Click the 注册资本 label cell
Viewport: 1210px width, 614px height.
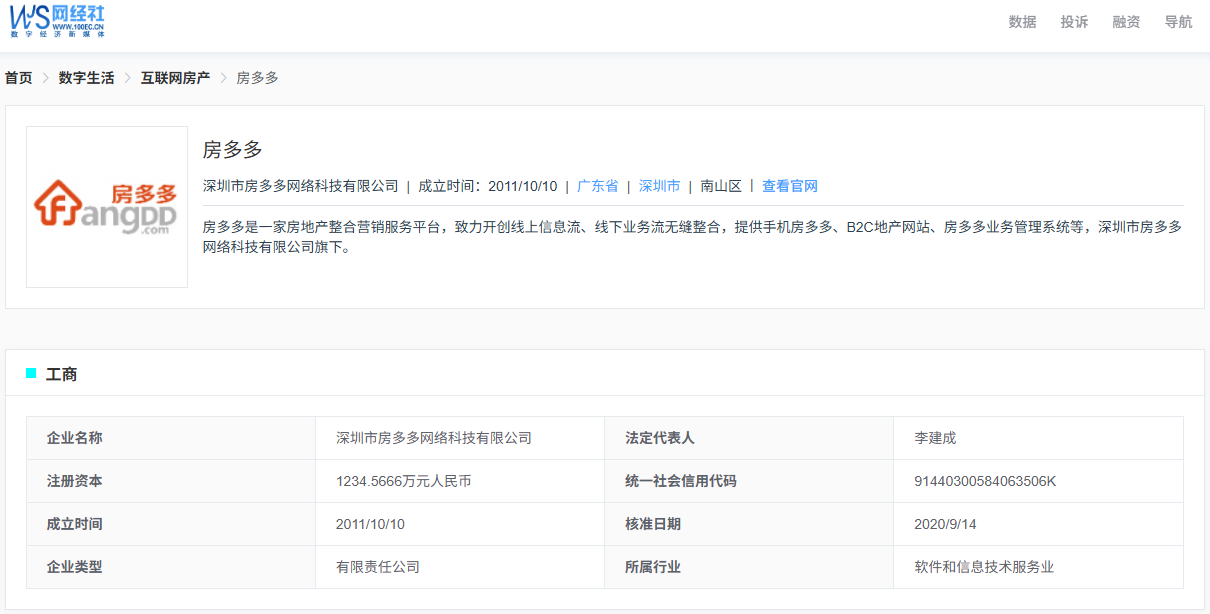click(x=171, y=481)
